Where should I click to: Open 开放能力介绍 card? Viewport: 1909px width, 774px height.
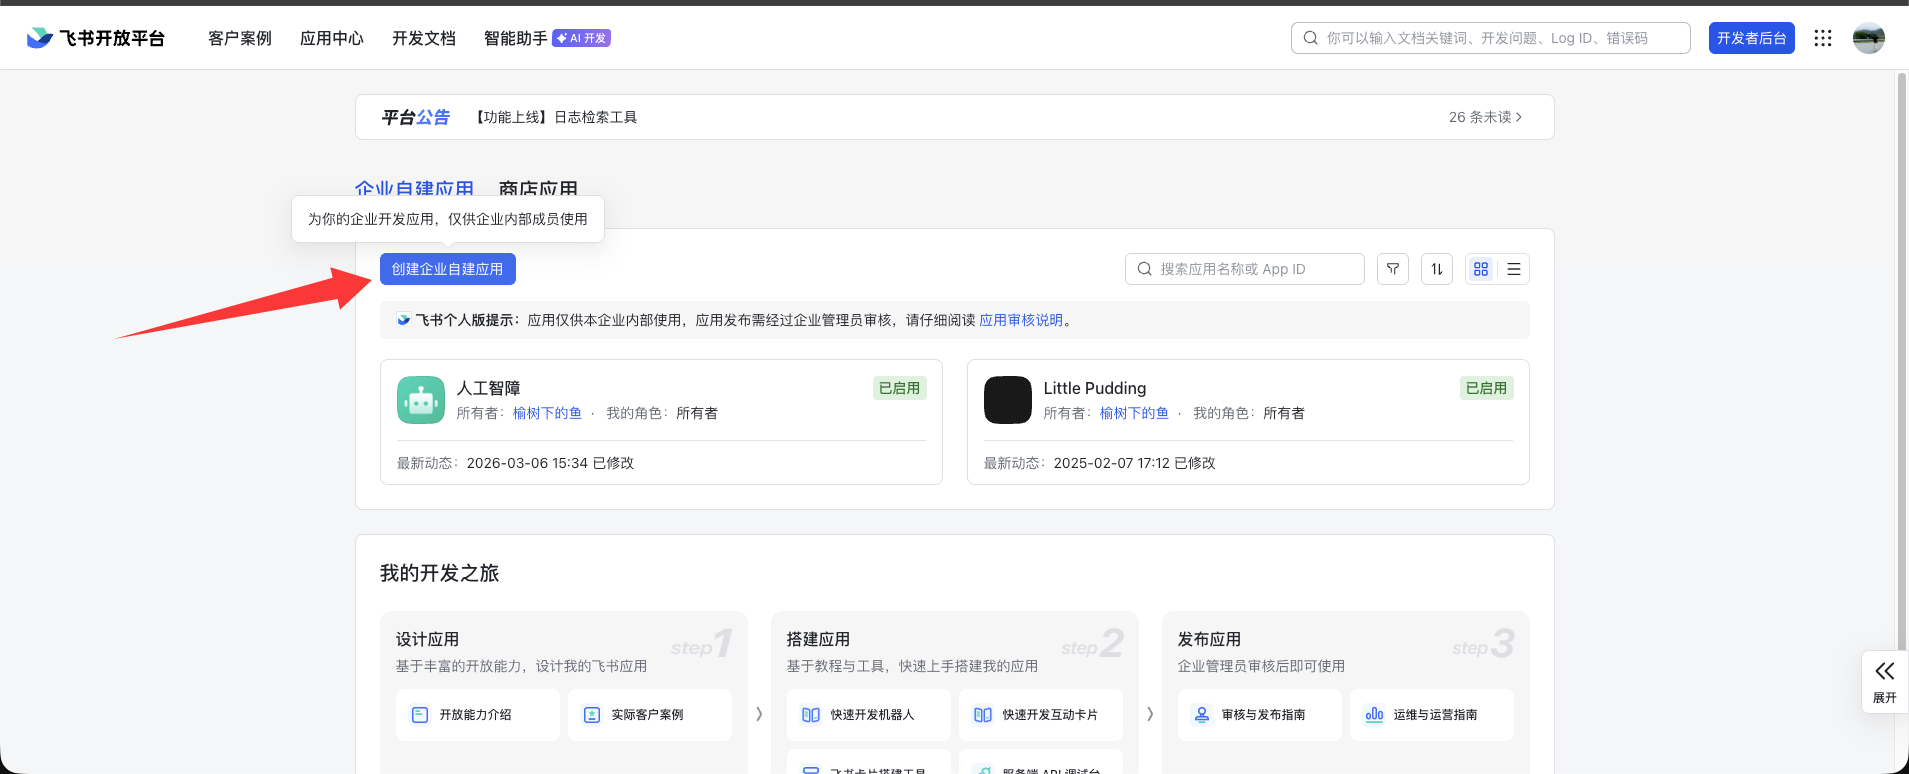(x=478, y=715)
